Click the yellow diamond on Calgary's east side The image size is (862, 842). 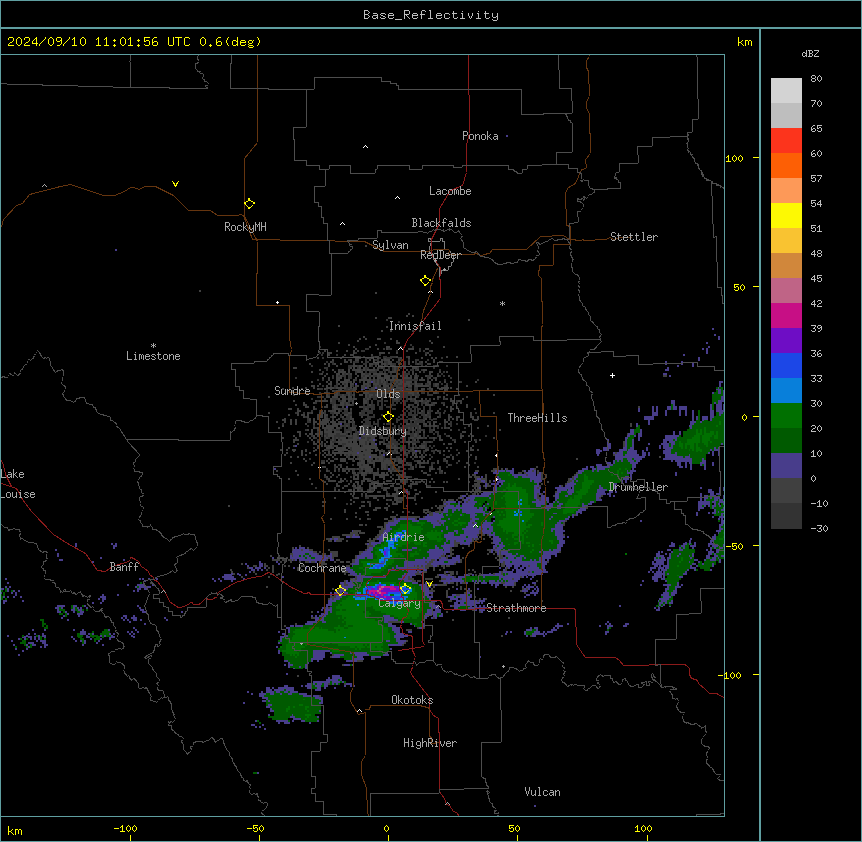405,589
